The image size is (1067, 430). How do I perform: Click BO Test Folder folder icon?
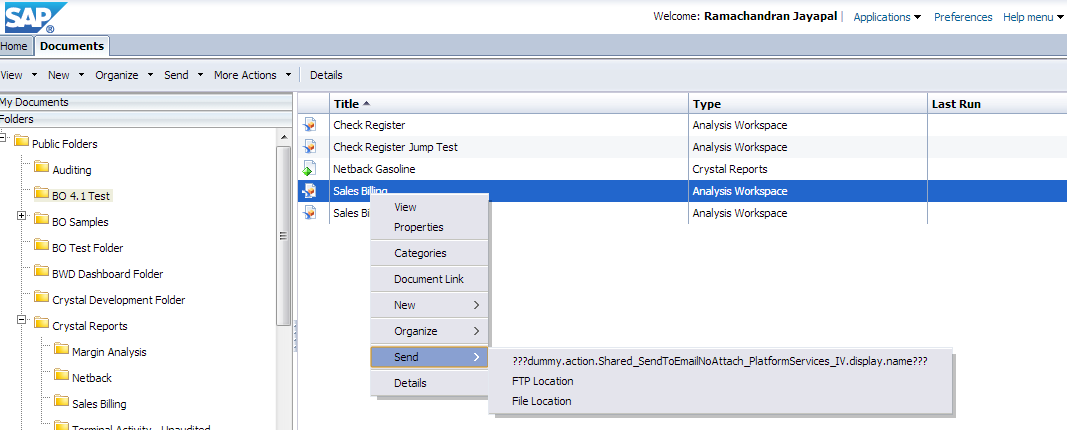pos(42,247)
